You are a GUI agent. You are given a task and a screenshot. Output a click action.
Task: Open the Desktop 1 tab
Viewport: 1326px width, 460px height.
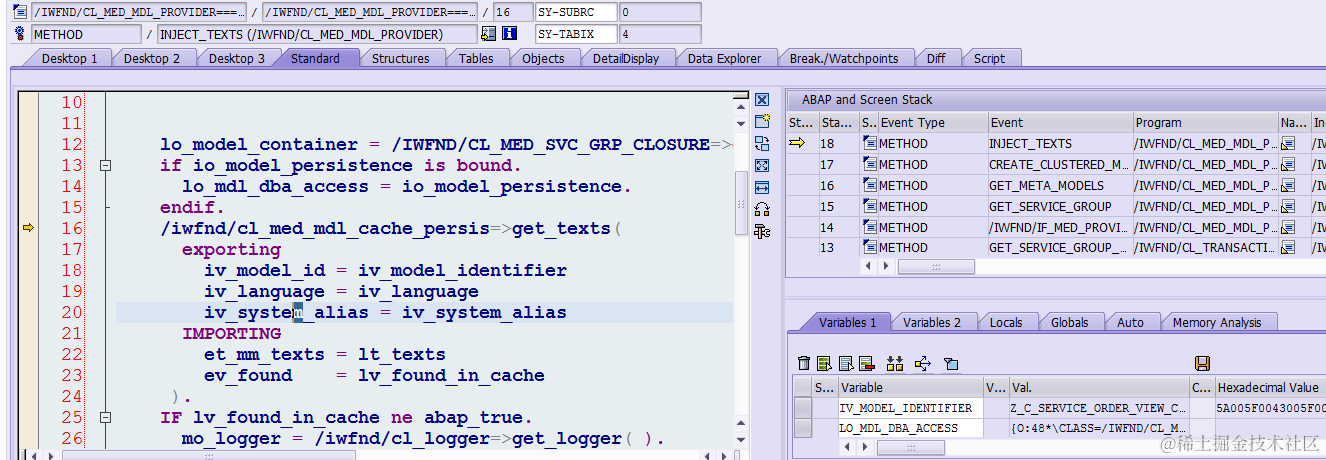pyautogui.click(x=69, y=58)
